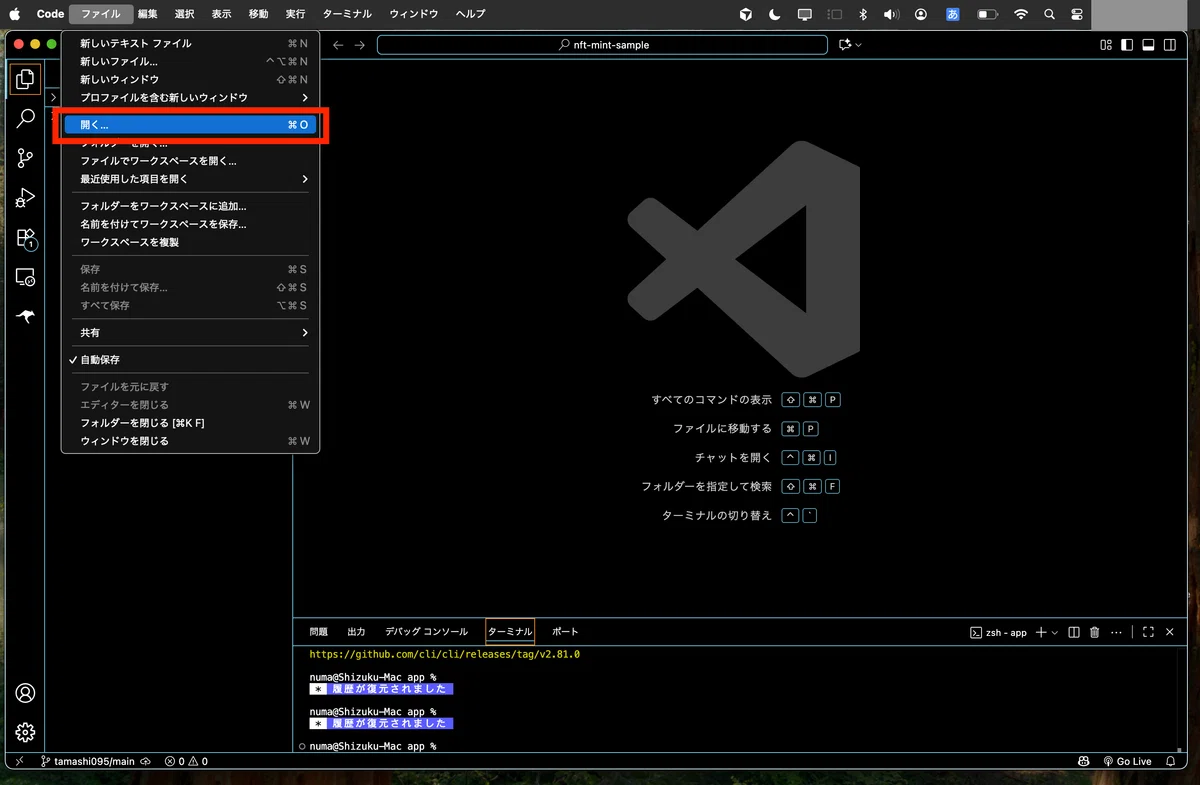The image size is (1200, 785).
Task: Select 開く... menu item
Action: coord(190,125)
